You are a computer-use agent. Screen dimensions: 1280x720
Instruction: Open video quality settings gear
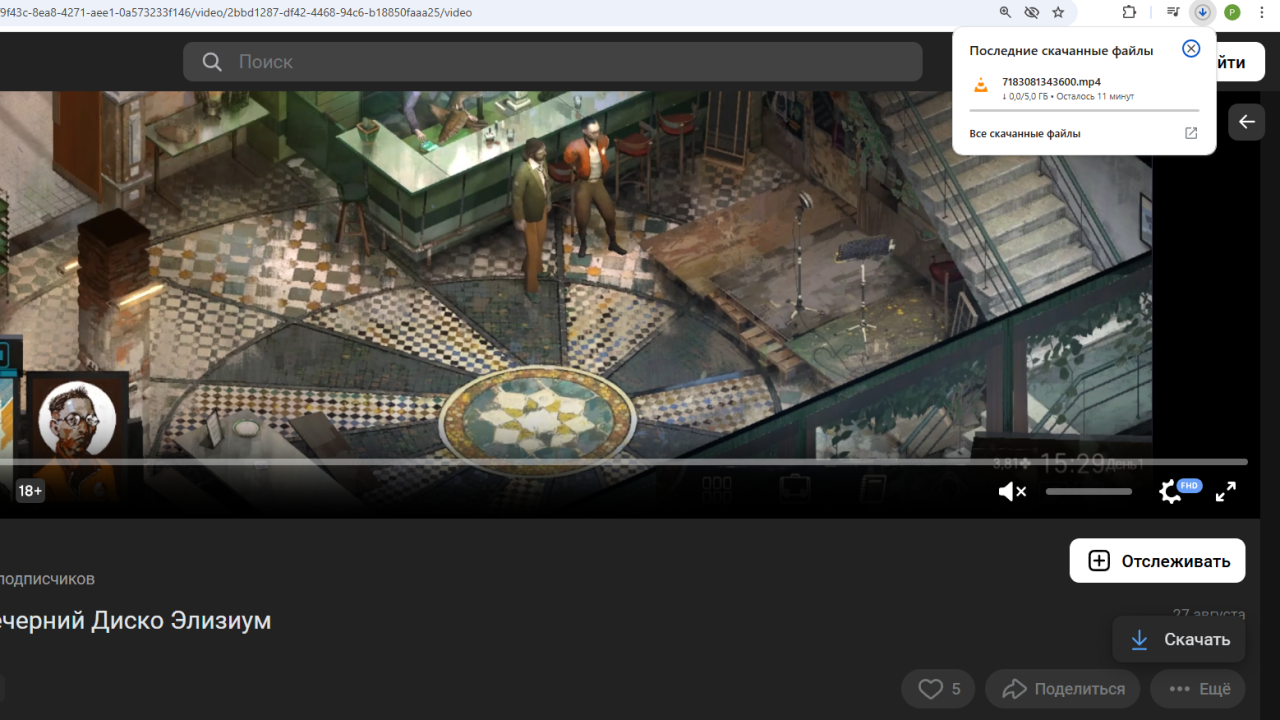1171,491
